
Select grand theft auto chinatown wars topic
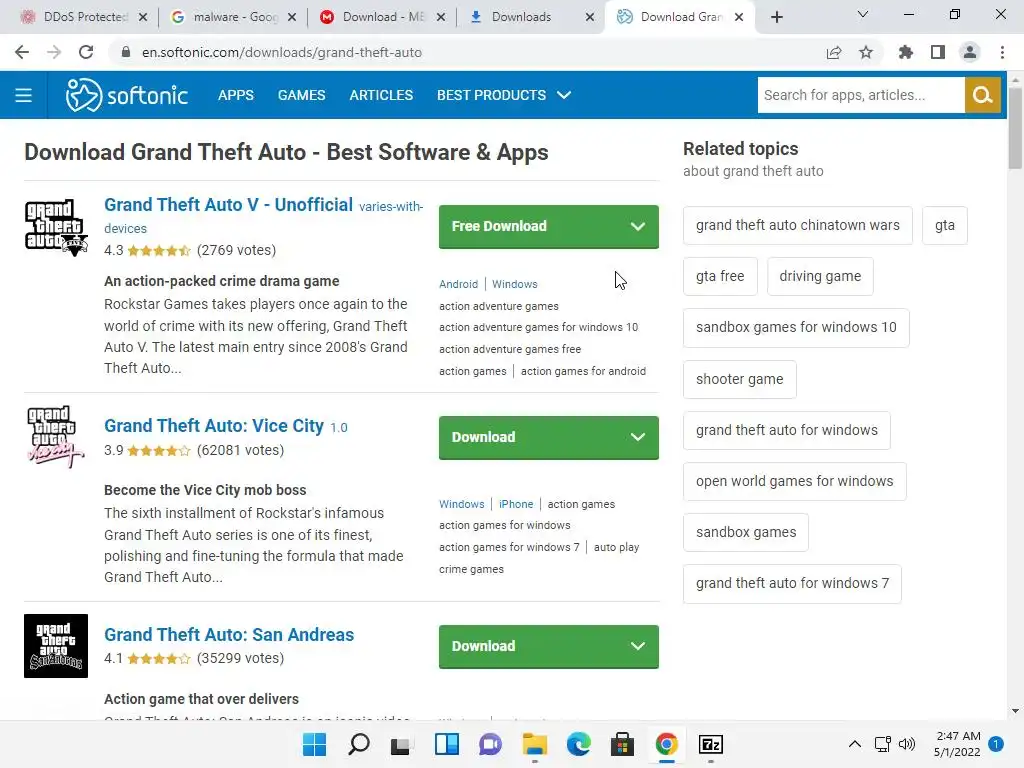(797, 225)
